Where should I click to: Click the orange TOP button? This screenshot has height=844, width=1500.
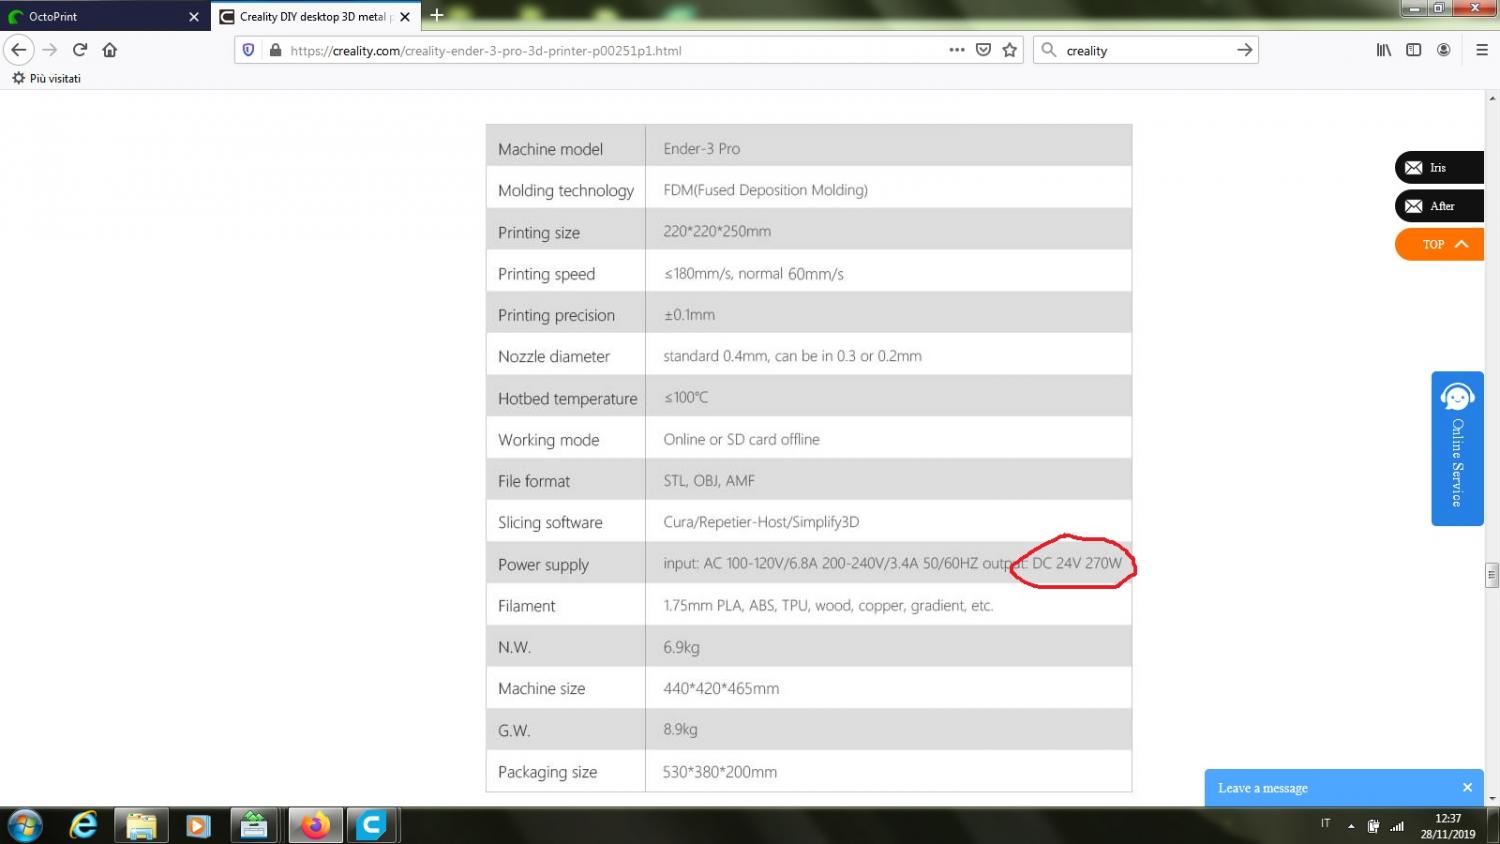coord(1439,244)
